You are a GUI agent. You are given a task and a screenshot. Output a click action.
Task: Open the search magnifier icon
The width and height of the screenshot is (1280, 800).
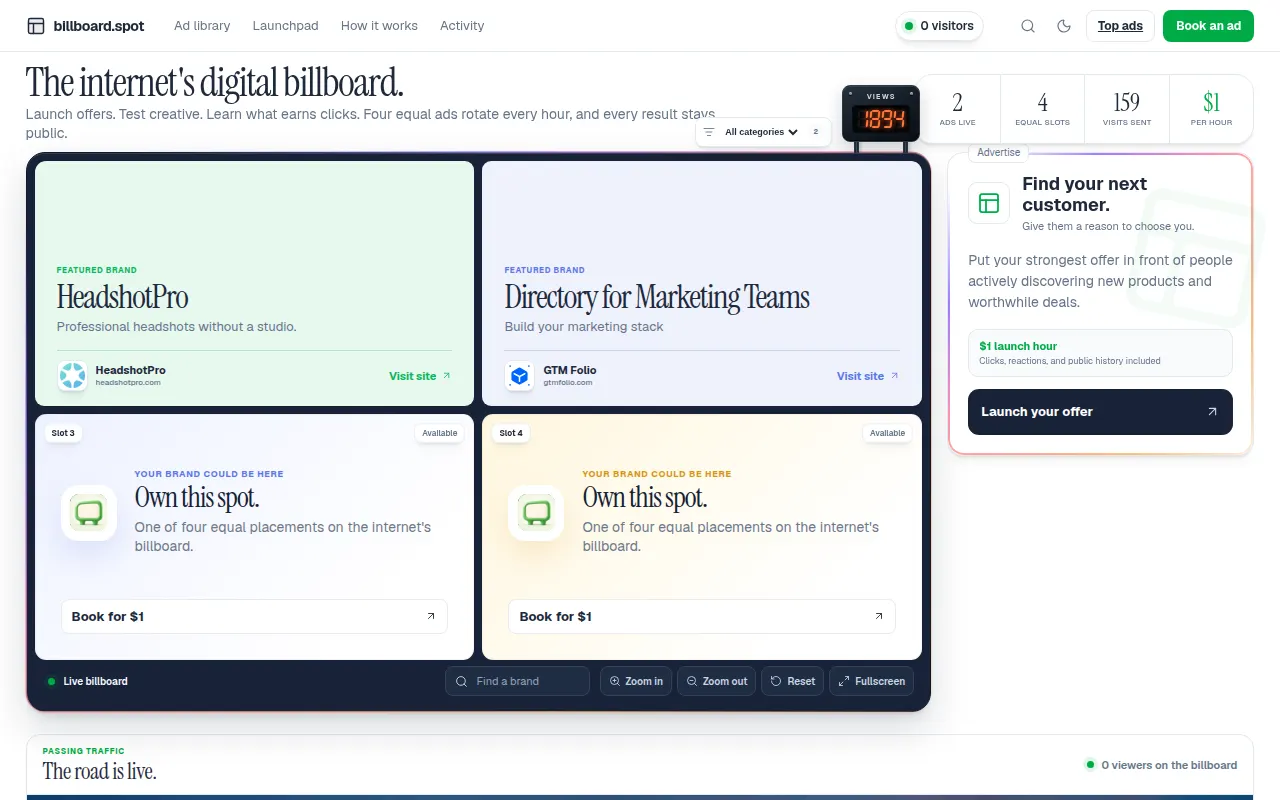click(x=1028, y=26)
